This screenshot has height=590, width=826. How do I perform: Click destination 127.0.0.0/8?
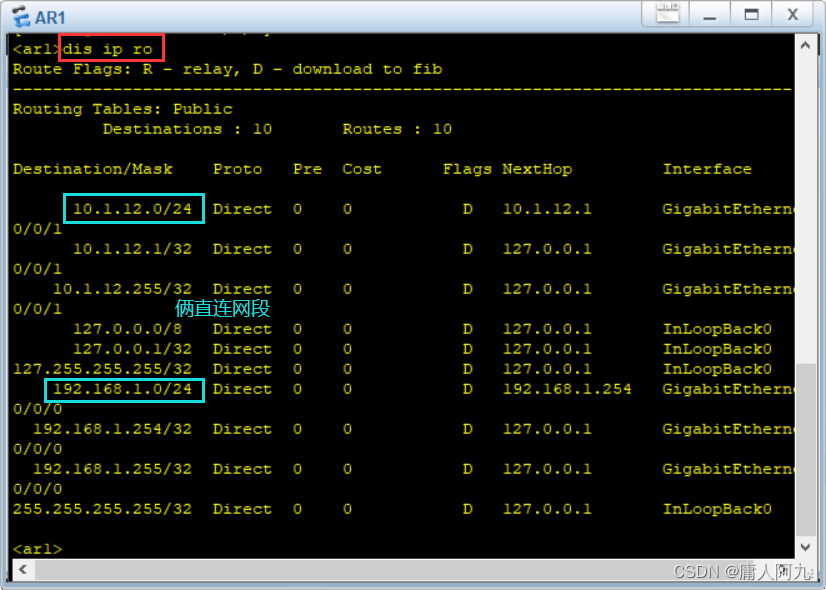pyautogui.click(x=127, y=329)
